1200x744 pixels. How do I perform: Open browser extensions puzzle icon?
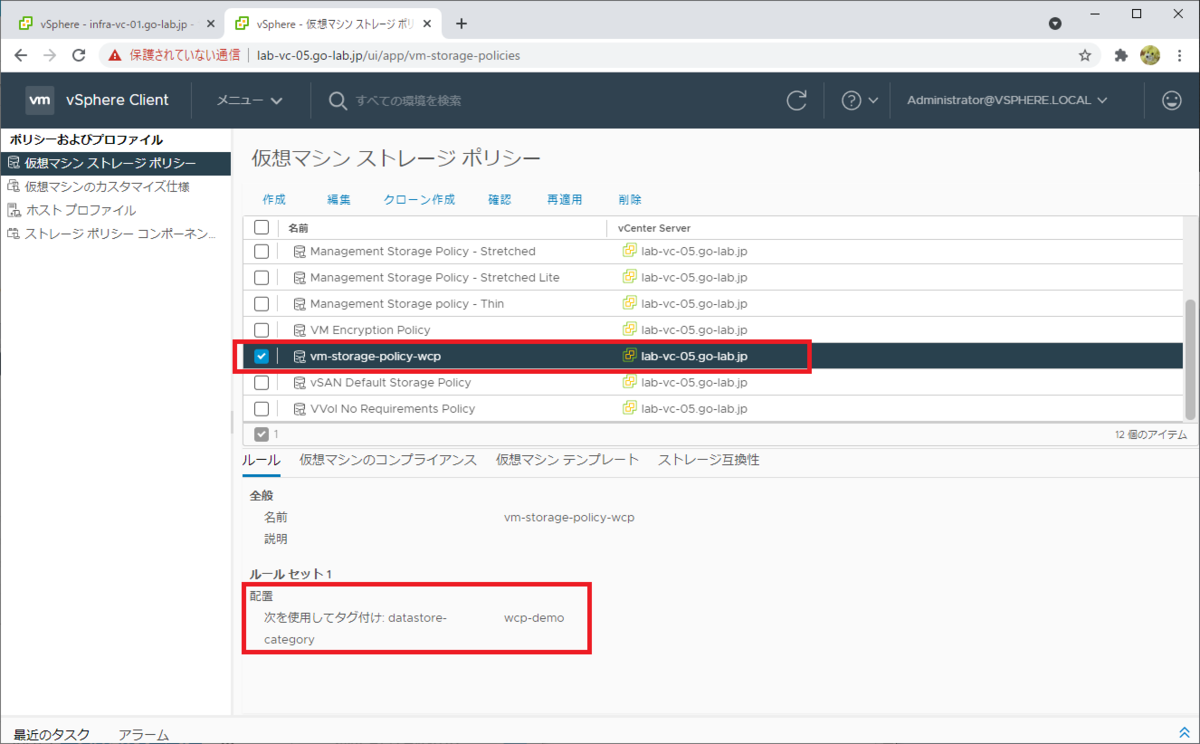pos(1121,56)
